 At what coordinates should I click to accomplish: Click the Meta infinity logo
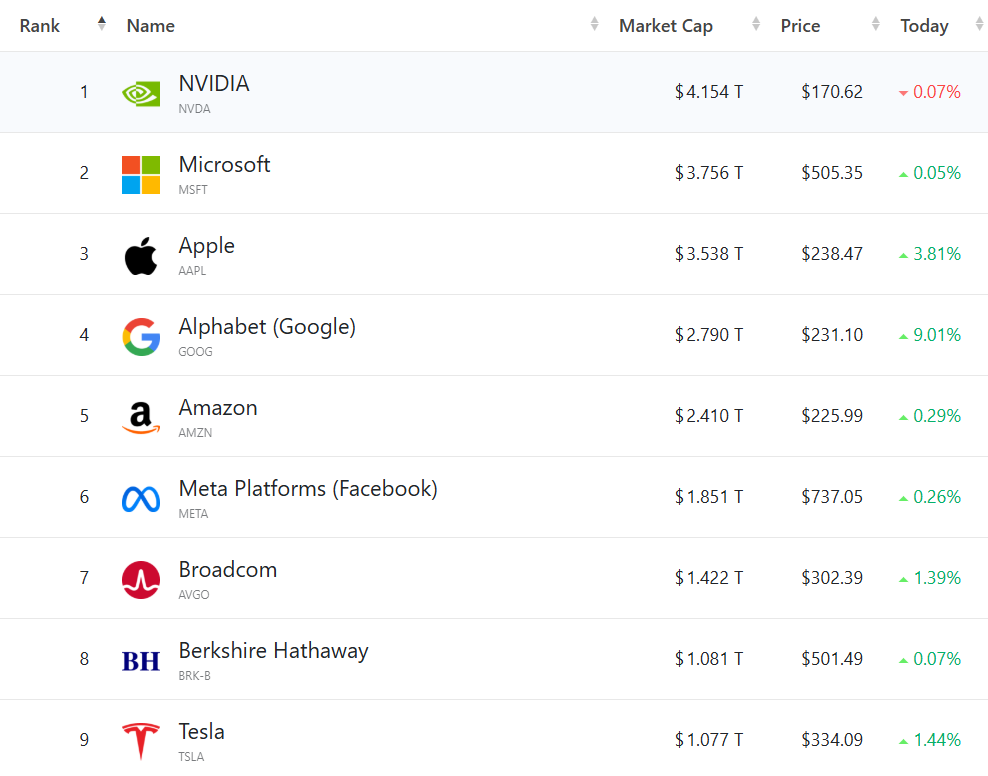(x=141, y=499)
